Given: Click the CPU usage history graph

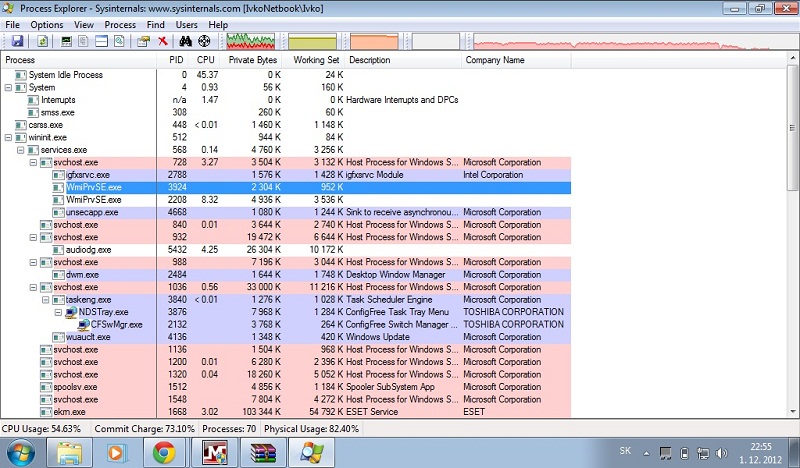Looking at the screenshot, I should click(x=251, y=41).
